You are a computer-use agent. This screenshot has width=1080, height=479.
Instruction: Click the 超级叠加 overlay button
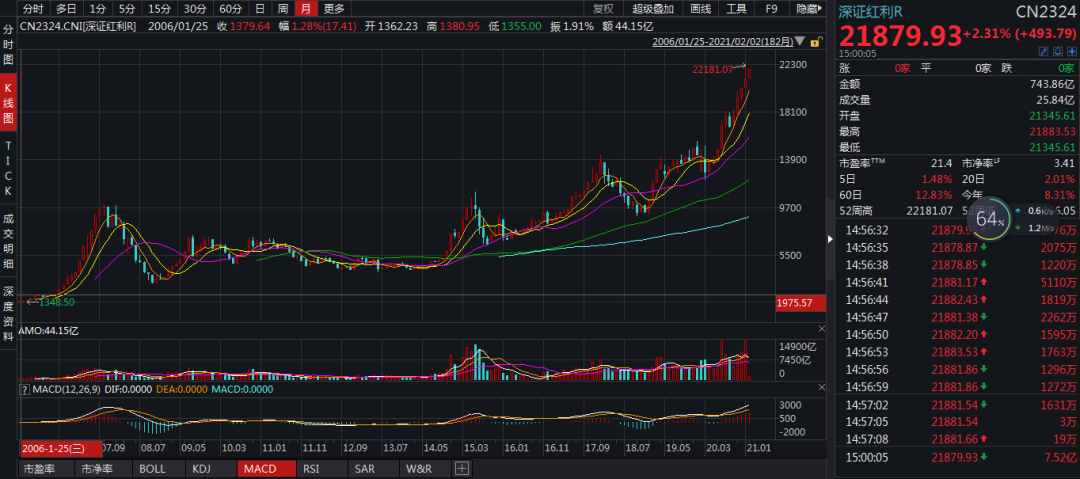coord(654,9)
